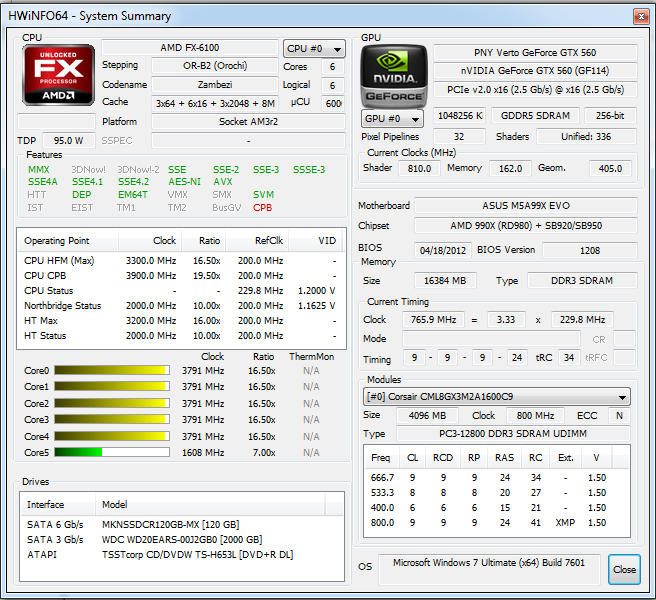Select the 800.0 XMP timing row
Screen dimensions: 656x600
[x=497, y=523]
